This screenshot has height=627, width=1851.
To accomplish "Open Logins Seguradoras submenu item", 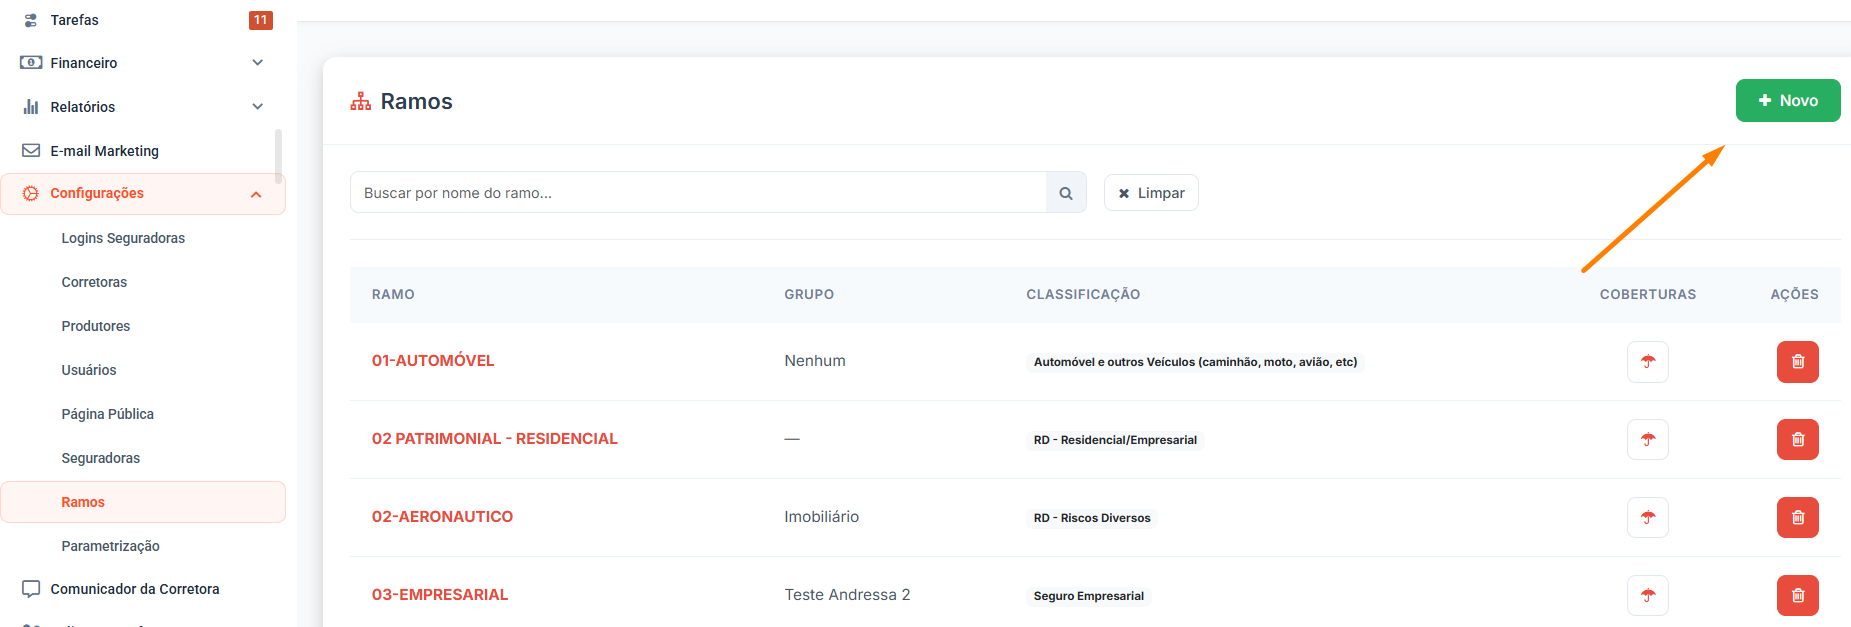I will pos(123,238).
